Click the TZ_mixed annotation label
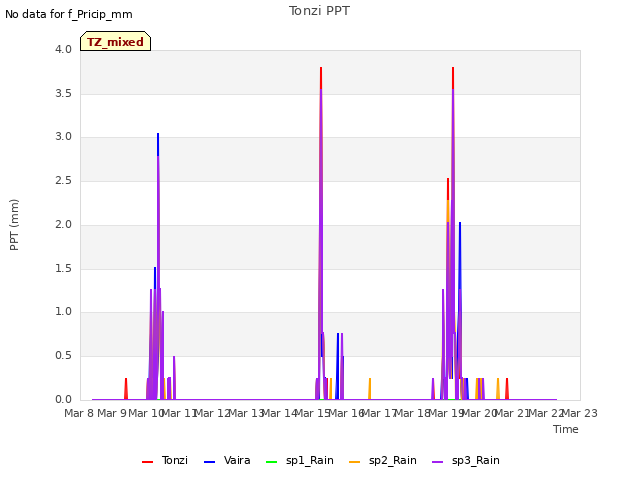 pos(116,41)
